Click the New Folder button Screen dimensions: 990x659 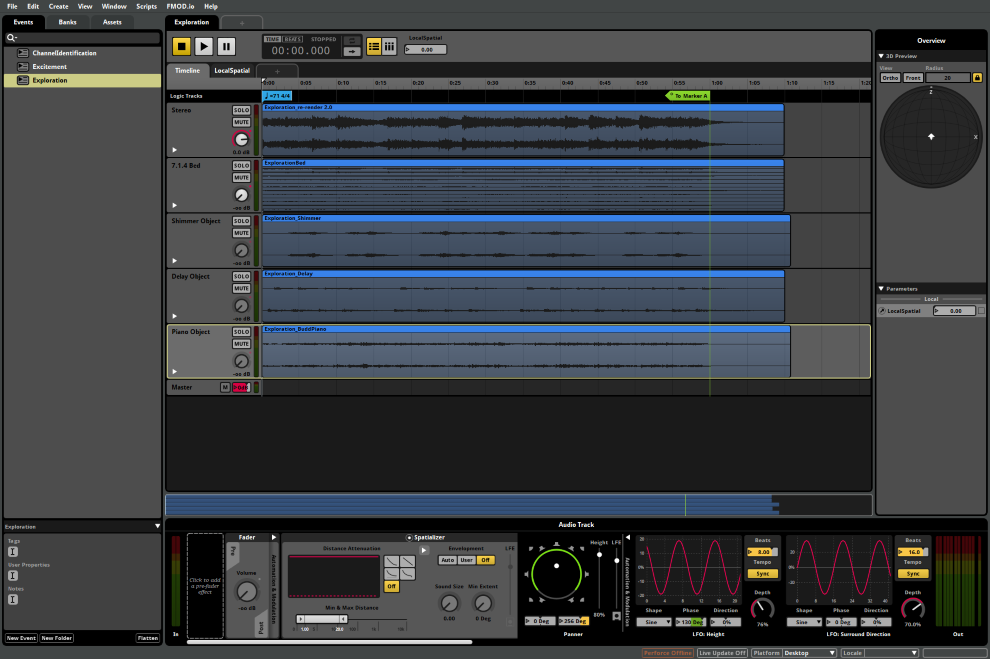point(57,638)
